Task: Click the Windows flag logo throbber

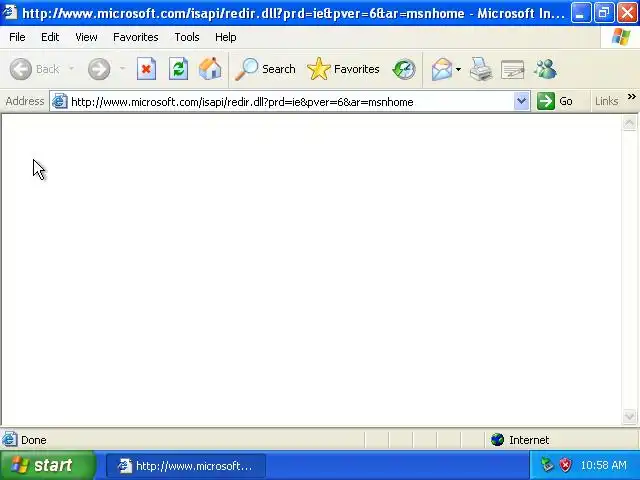Action: (x=620, y=37)
